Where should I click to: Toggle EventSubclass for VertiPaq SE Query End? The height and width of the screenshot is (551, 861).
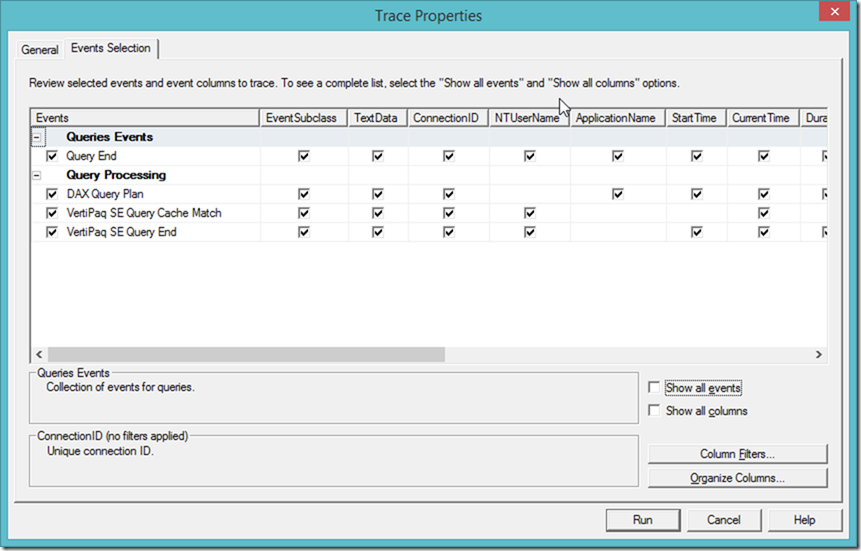304,232
